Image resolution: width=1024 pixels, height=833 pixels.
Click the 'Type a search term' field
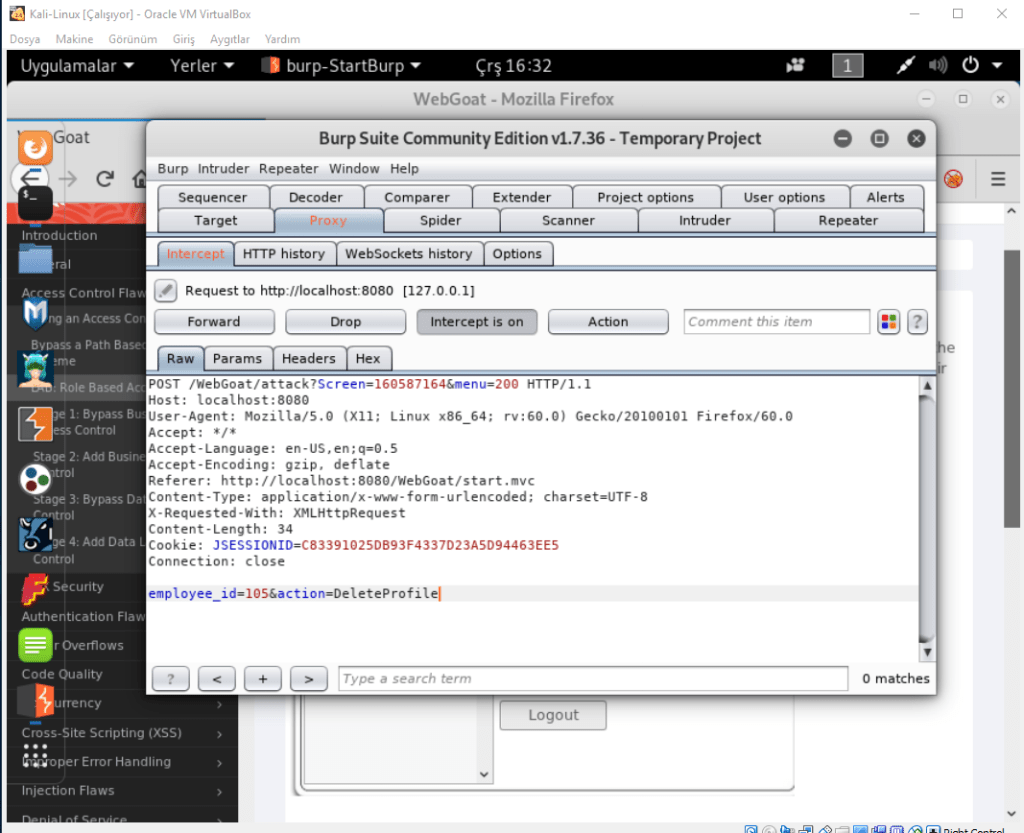tap(592, 679)
